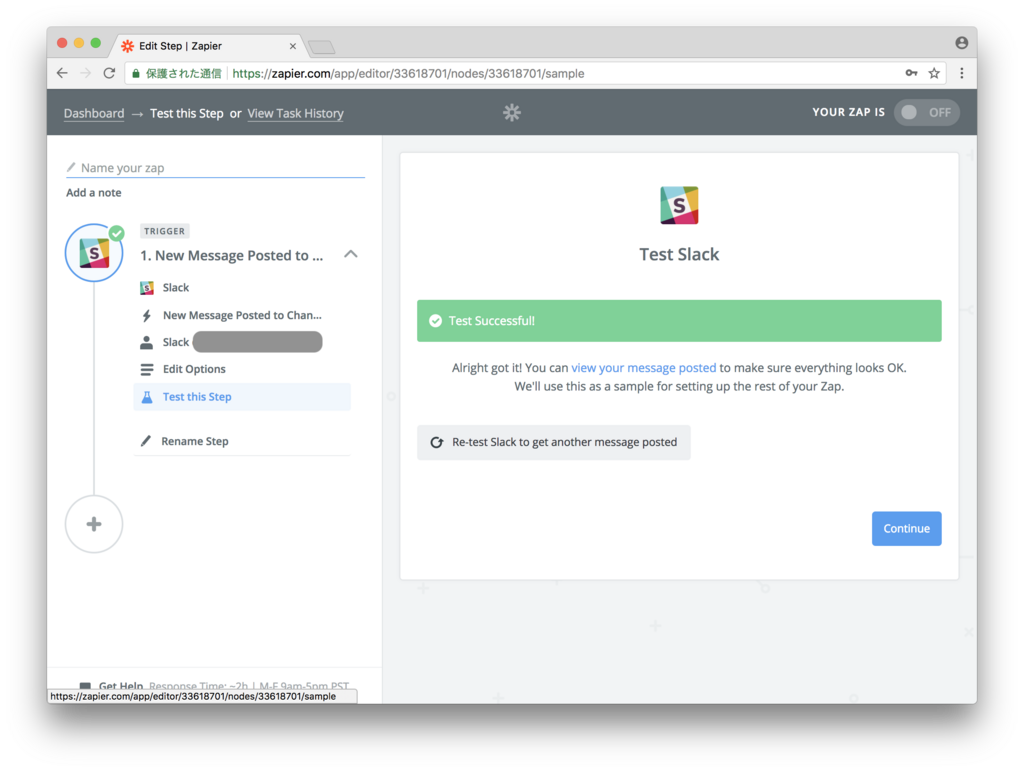The width and height of the screenshot is (1024, 771).
Task: Click the Zapier gear logo in header
Action: (511, 112)
